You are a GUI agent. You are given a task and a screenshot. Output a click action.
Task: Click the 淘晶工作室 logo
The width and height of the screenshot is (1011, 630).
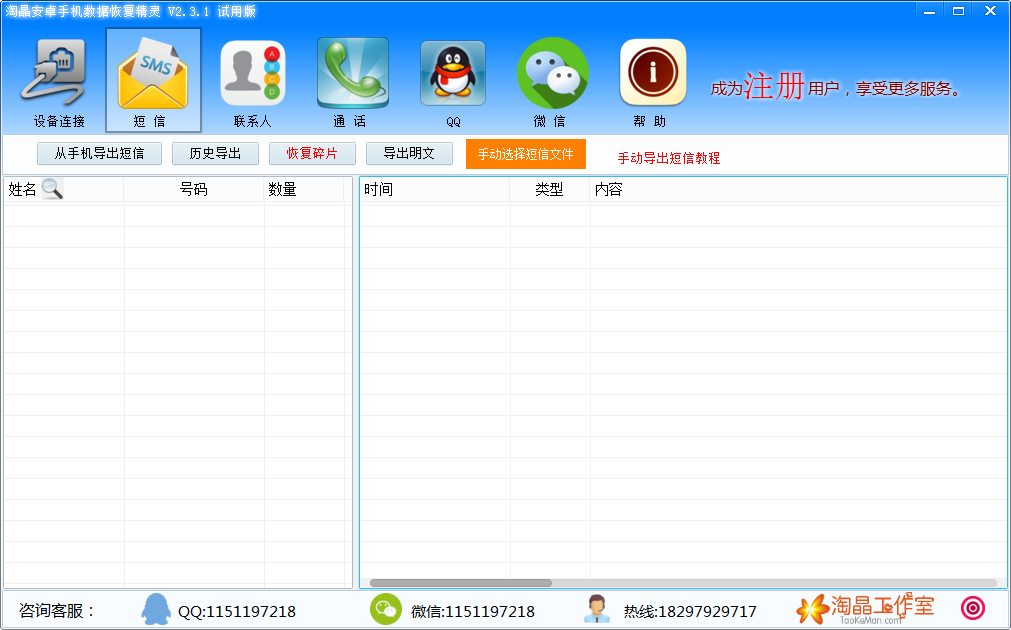(x=865, y=608)
